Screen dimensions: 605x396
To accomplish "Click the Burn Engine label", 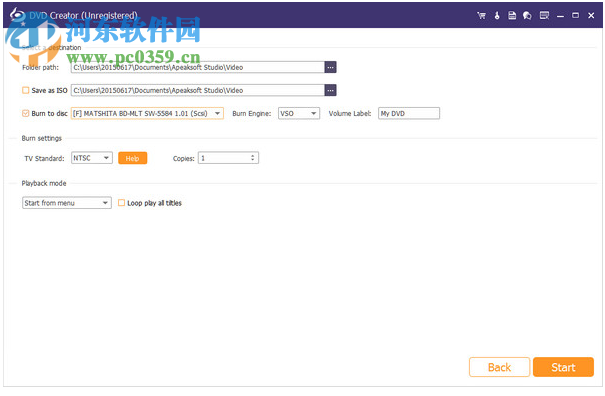I will pos(252,113).
